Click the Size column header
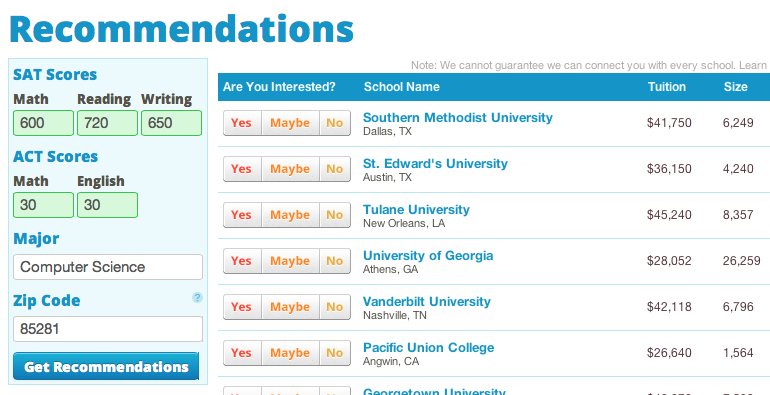The width and height of the screenshot is (770, 395). pos(736,87)
